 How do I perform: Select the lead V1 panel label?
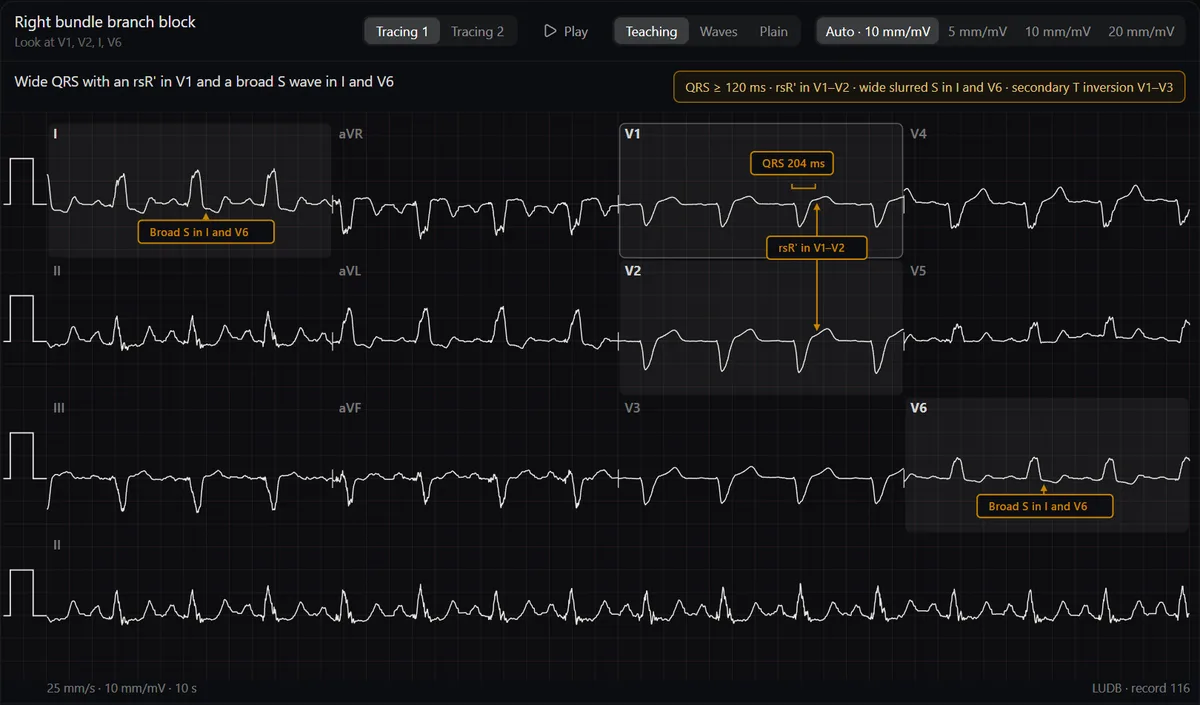[x=632, y=133]
